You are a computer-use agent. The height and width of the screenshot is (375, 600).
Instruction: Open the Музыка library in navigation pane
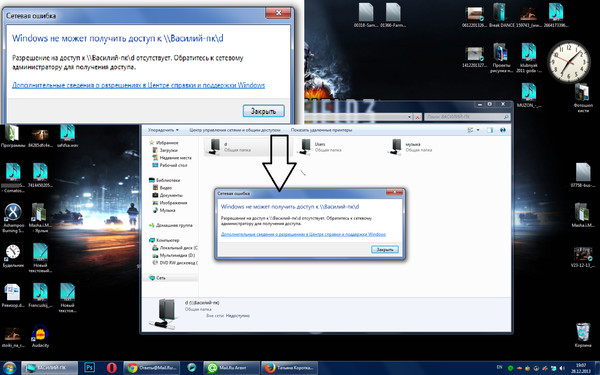[x=164, y=210]
